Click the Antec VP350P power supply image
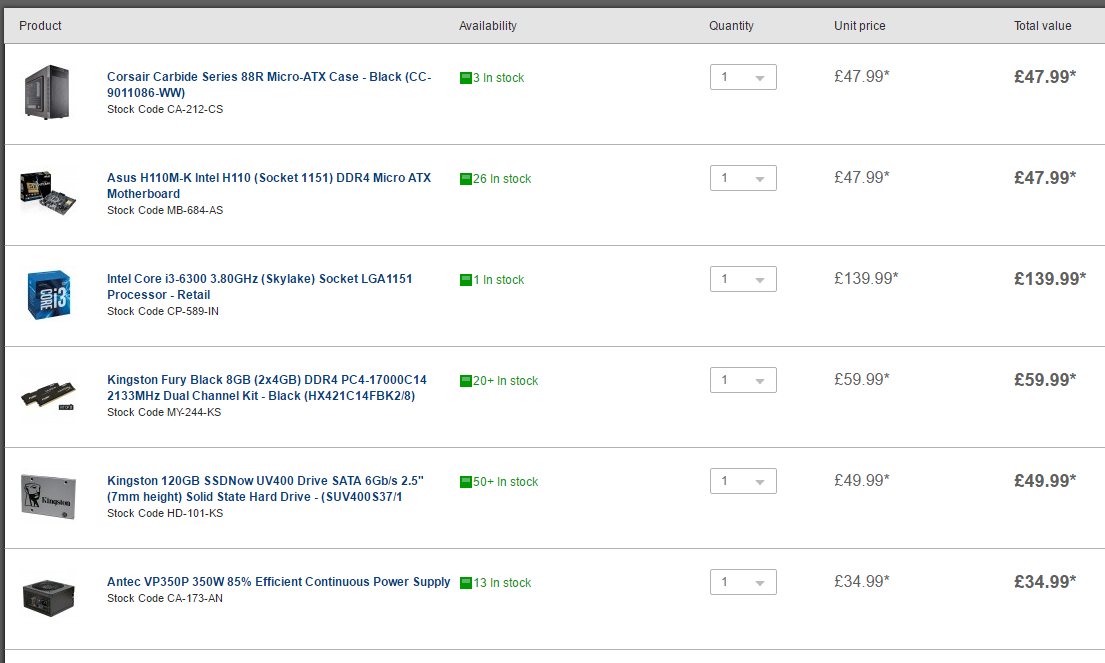 (x=49, y=597)
